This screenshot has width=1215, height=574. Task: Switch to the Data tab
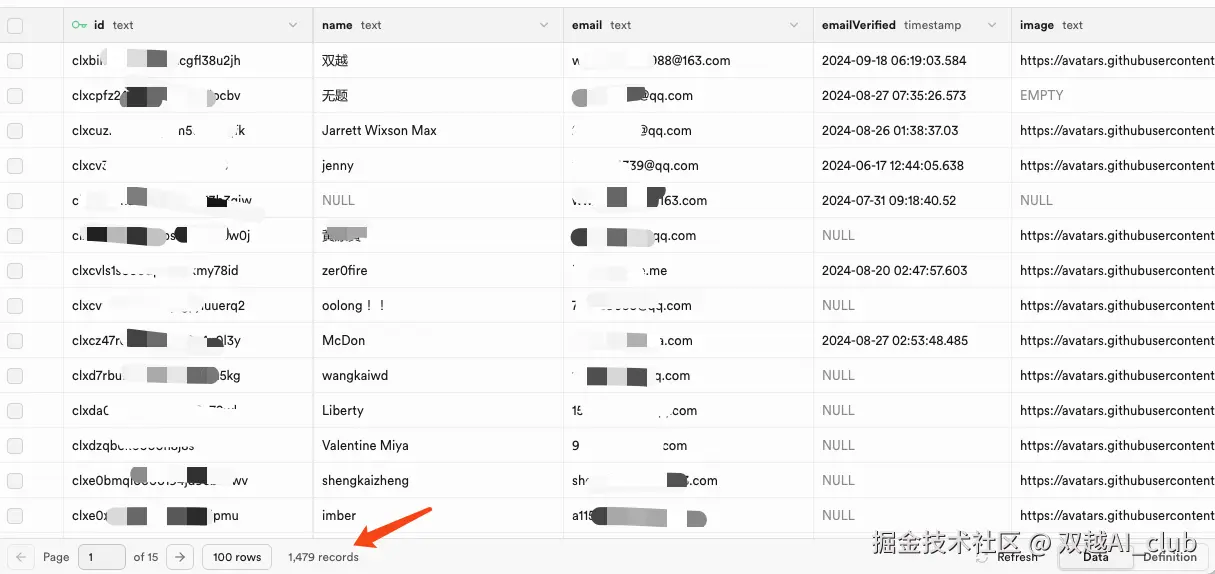coord(1095,557)
